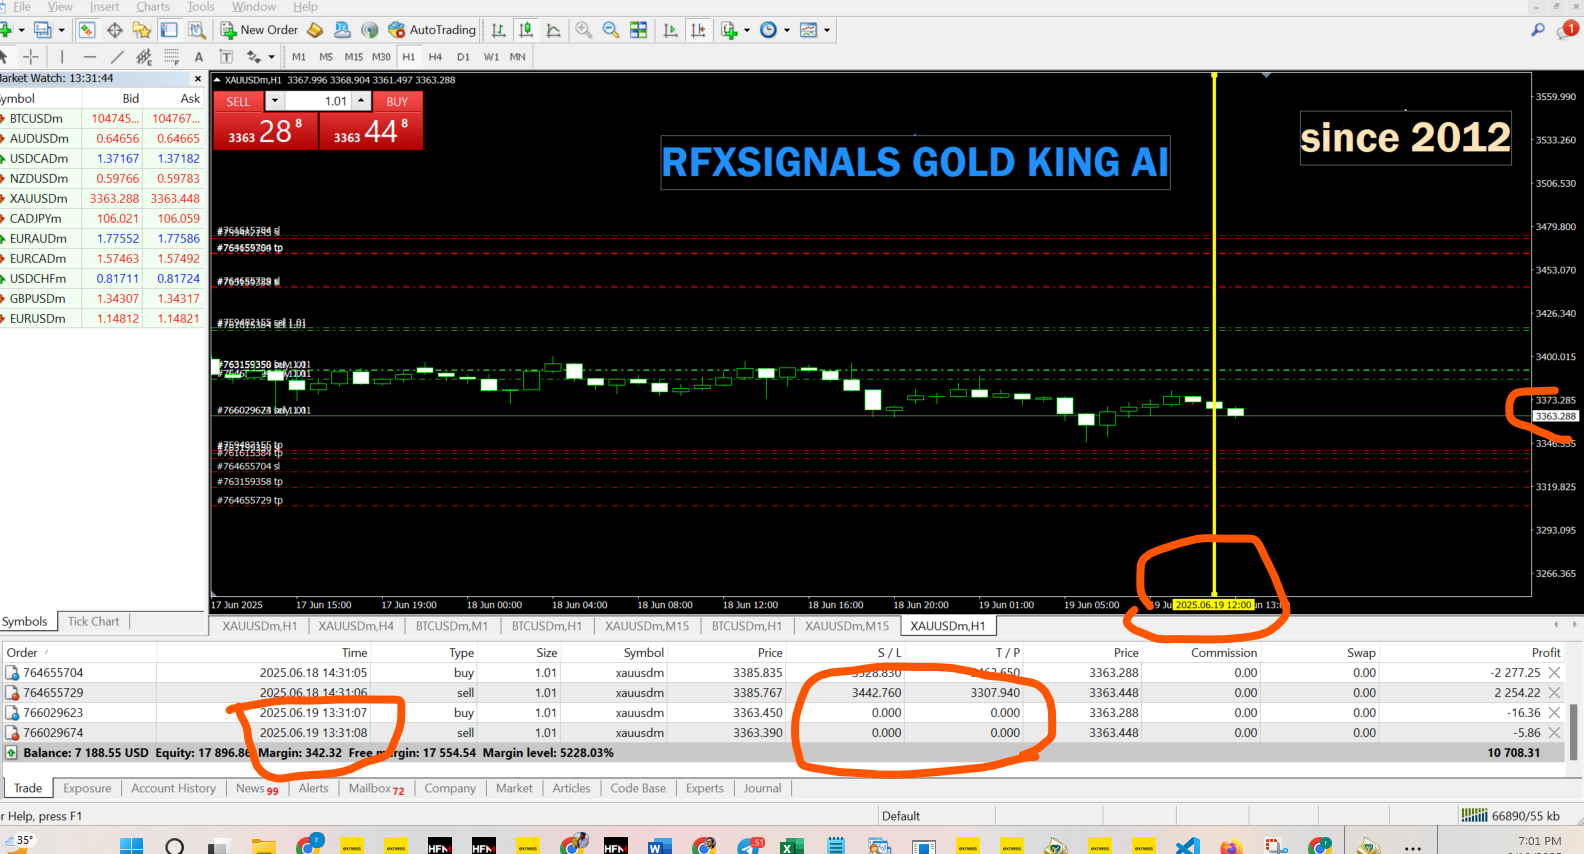
Task: Tile chart windows icon
Action: coord(638,30)
